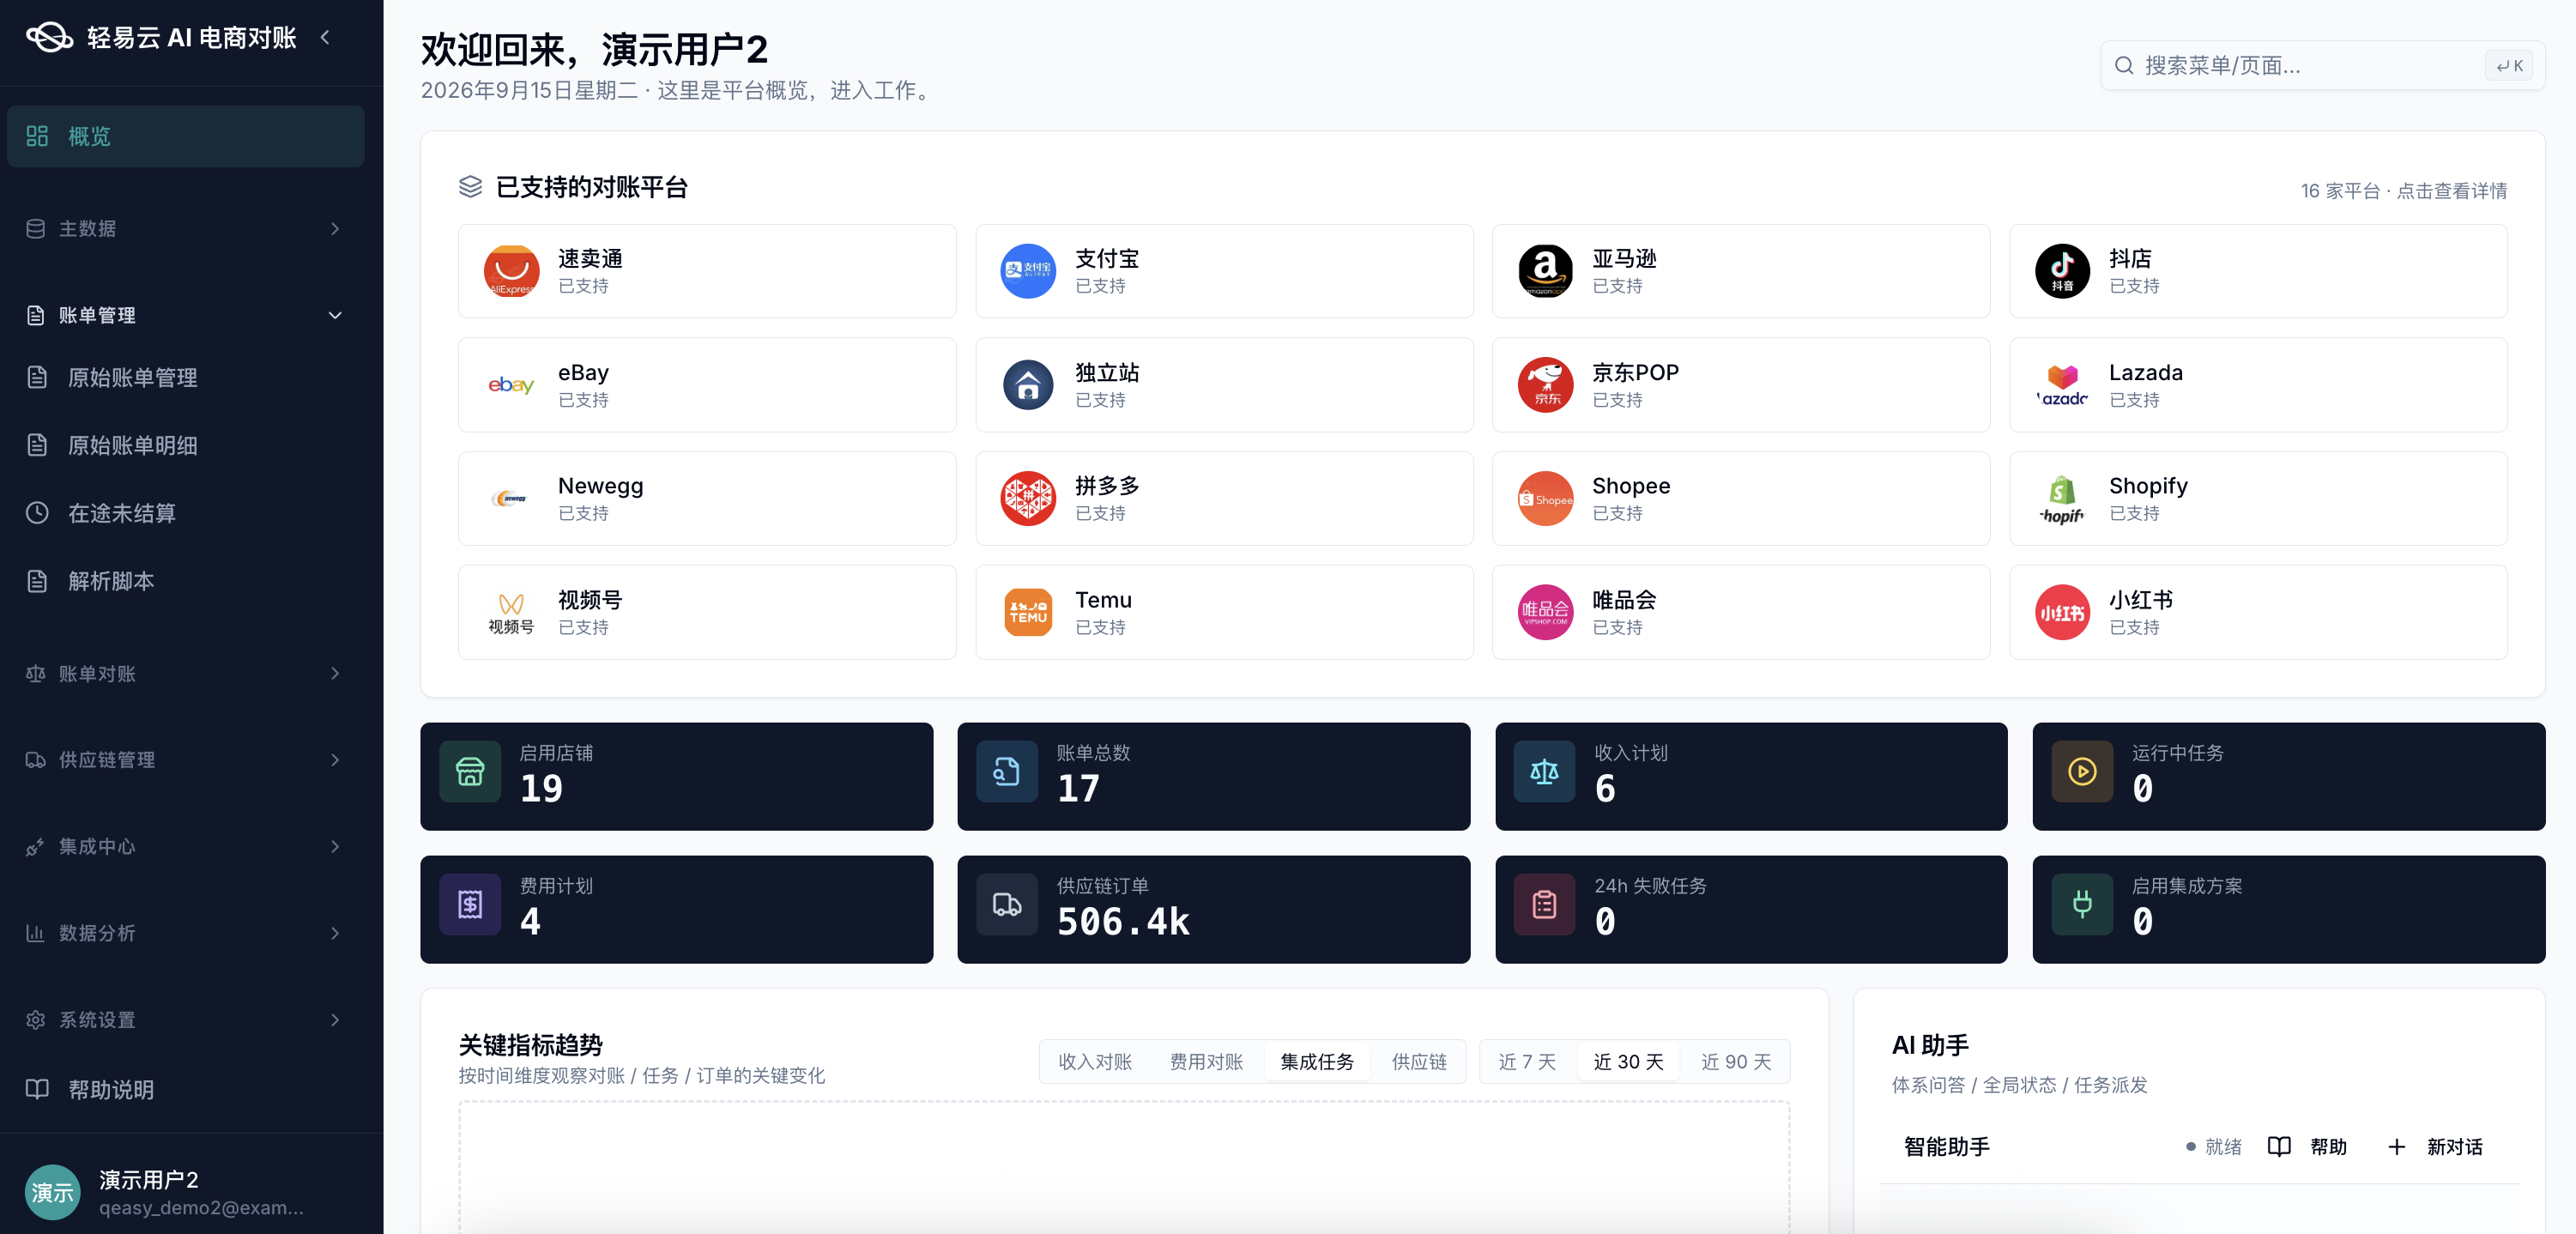Expand the 供应链管理 menu
The image size is (2576, 1234).
coord(185,760)
